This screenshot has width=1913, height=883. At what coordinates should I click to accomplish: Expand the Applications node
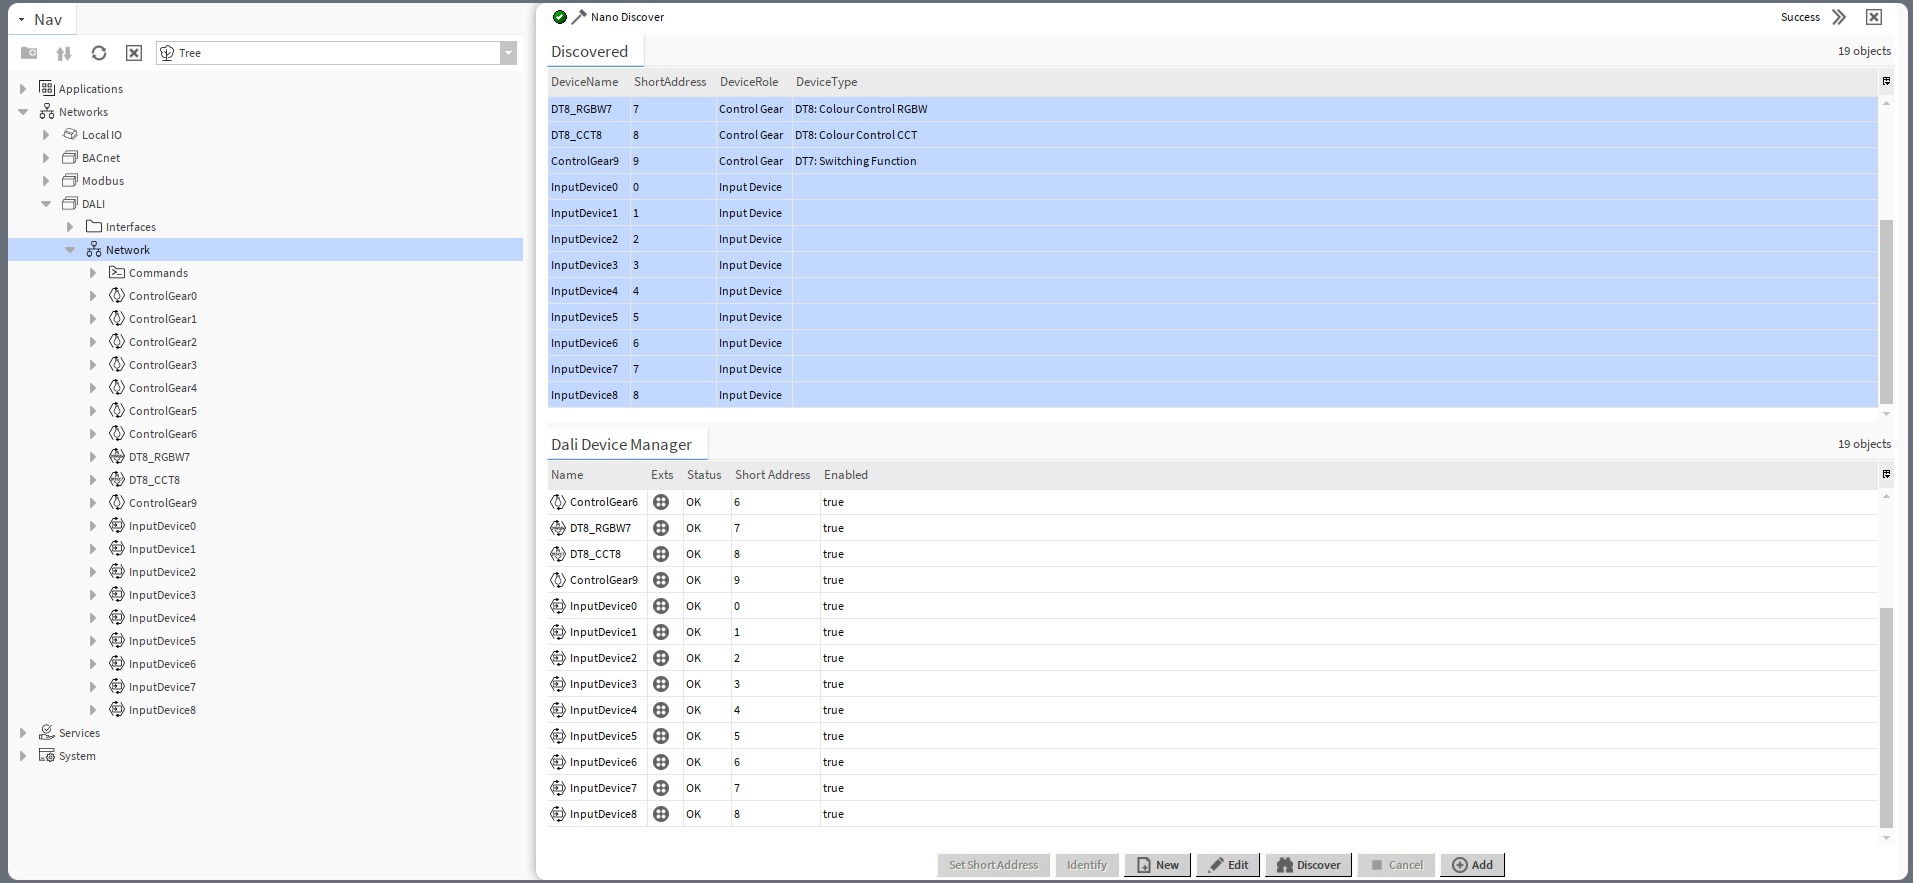[x=23, y=89]
